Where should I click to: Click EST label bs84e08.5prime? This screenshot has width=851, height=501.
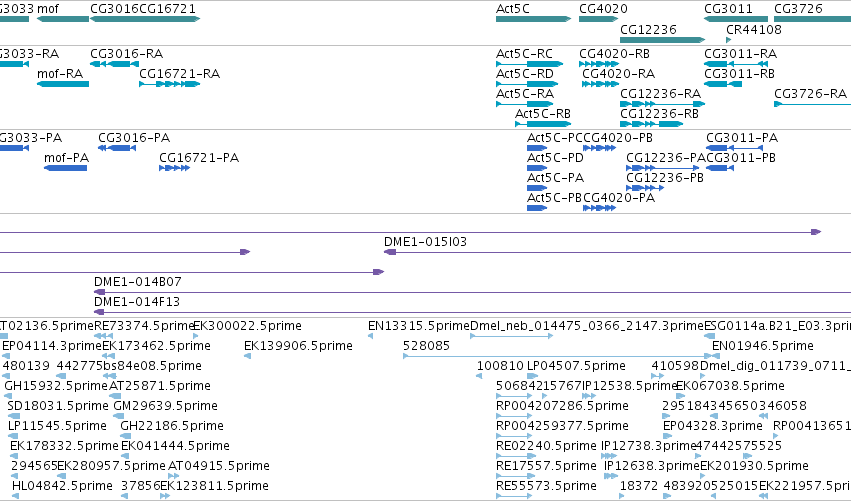coord(152,366)
